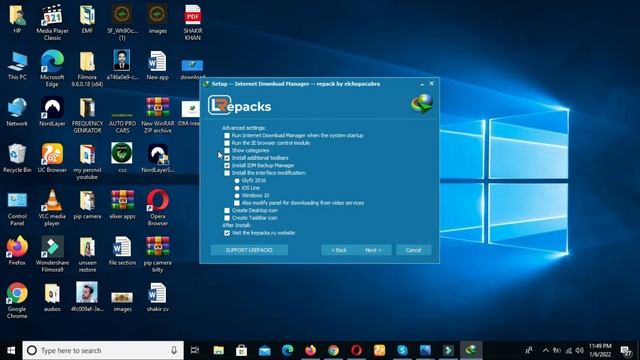The width and height of the screenshot is (640, 360).
Task: Select the Network desktop icon
Action: 17,112
